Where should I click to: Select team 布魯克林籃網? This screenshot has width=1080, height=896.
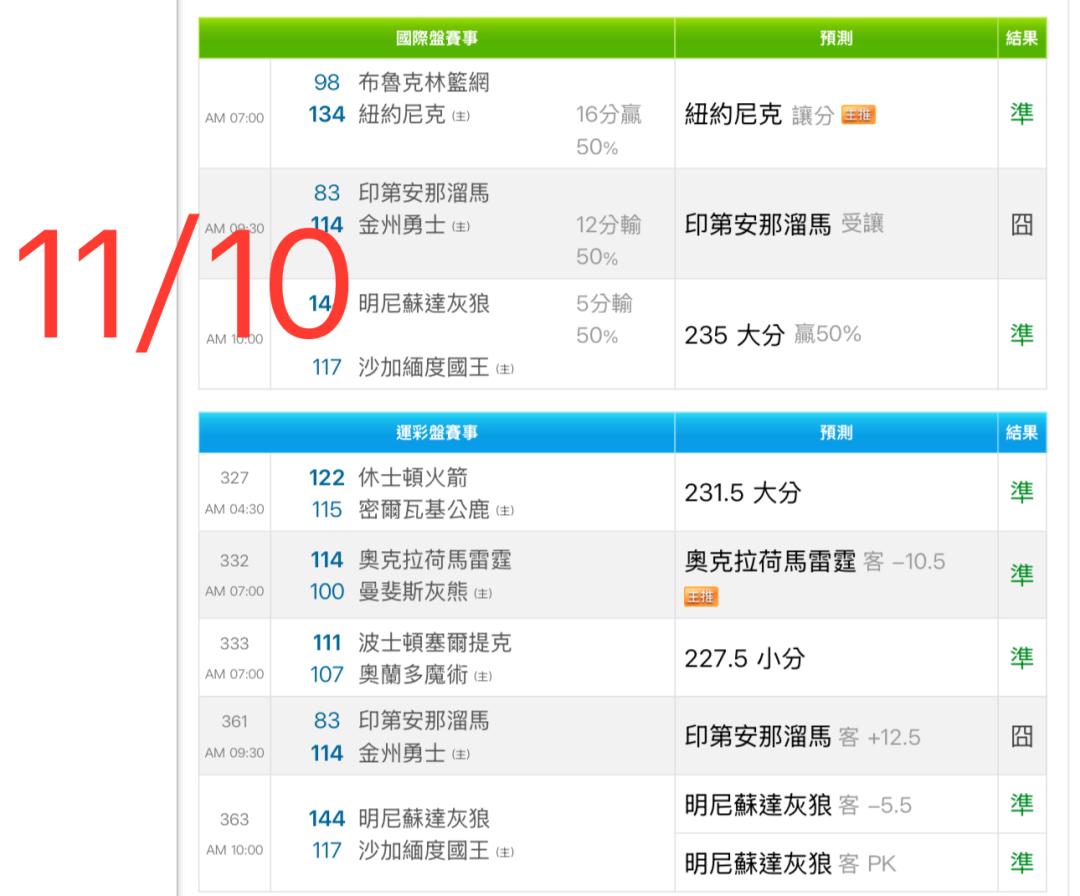point(424,83)
